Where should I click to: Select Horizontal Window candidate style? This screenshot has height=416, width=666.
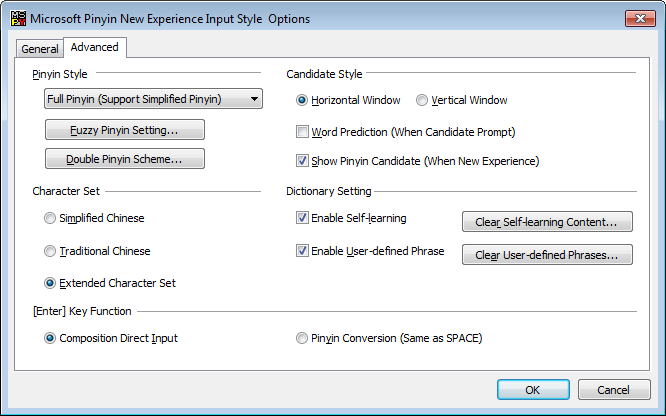pos(303,100)
